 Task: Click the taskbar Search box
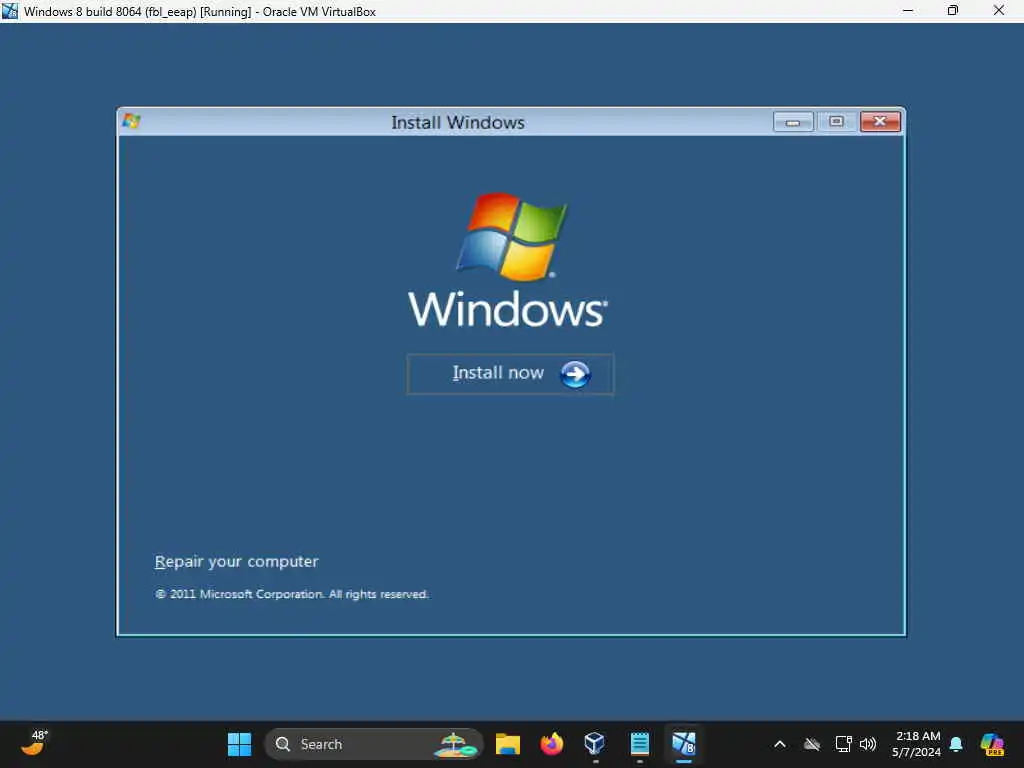(374, 744)
